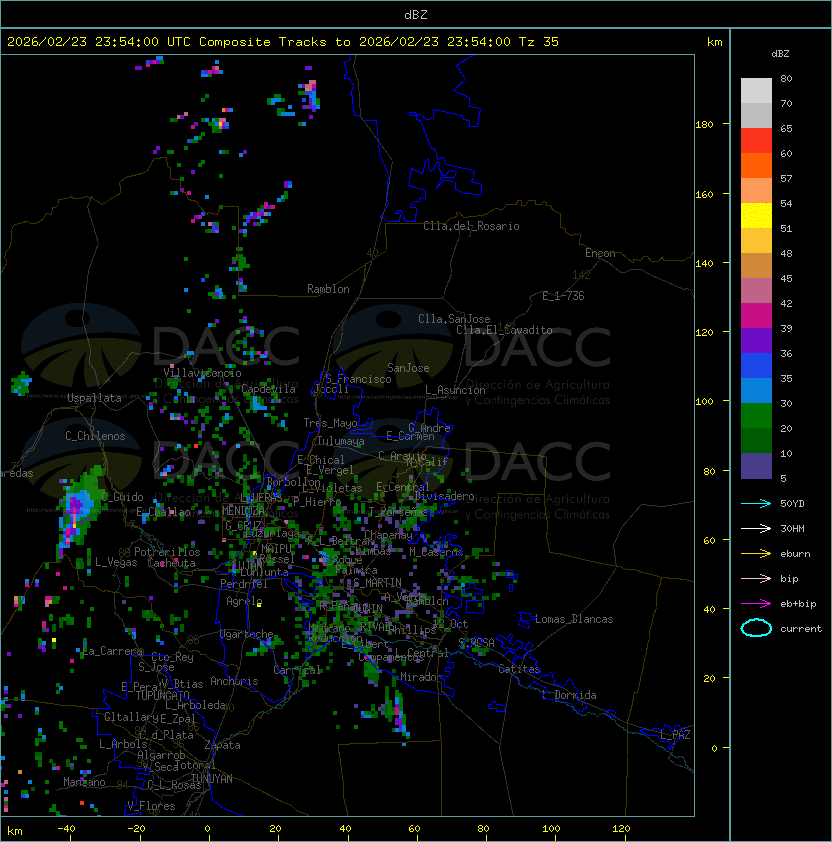Click the 'La_Carrera' map label

113,651
